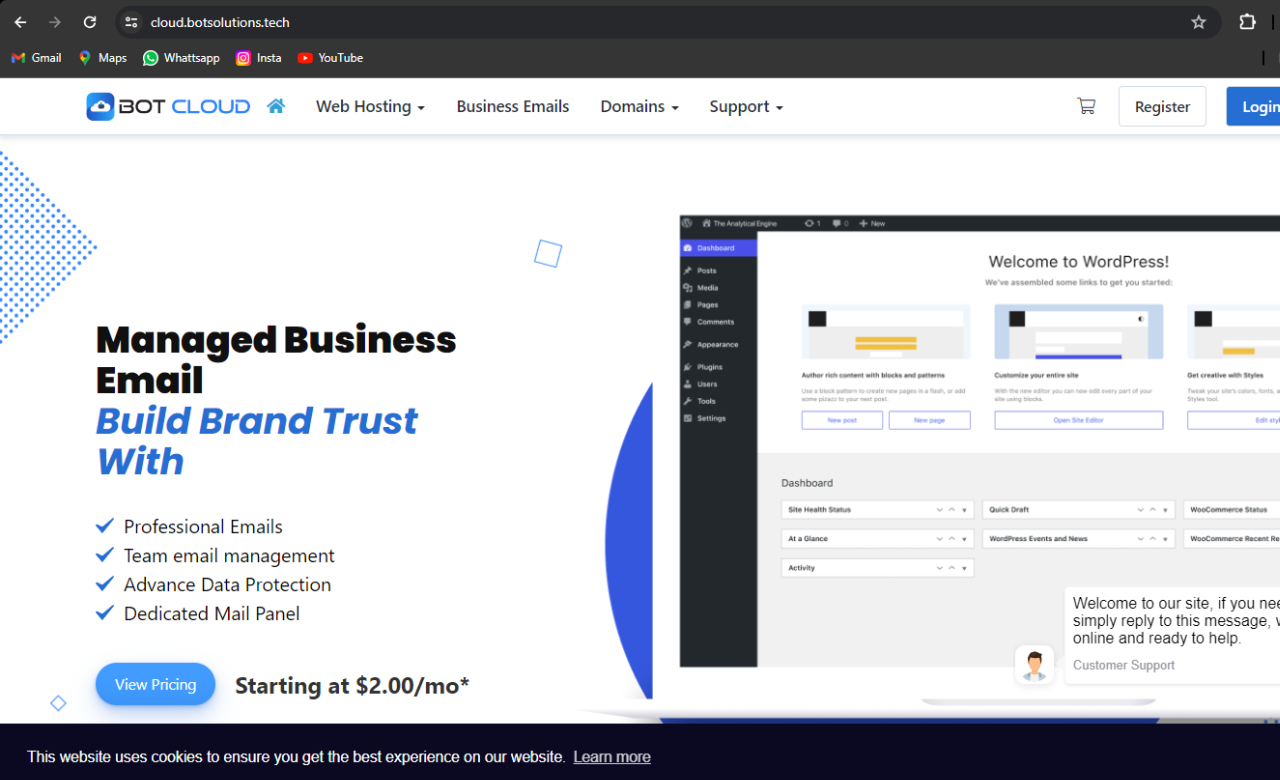
Task: Open the shopping cart icon
Action: pyautogui.click(x=1086, y=106)
